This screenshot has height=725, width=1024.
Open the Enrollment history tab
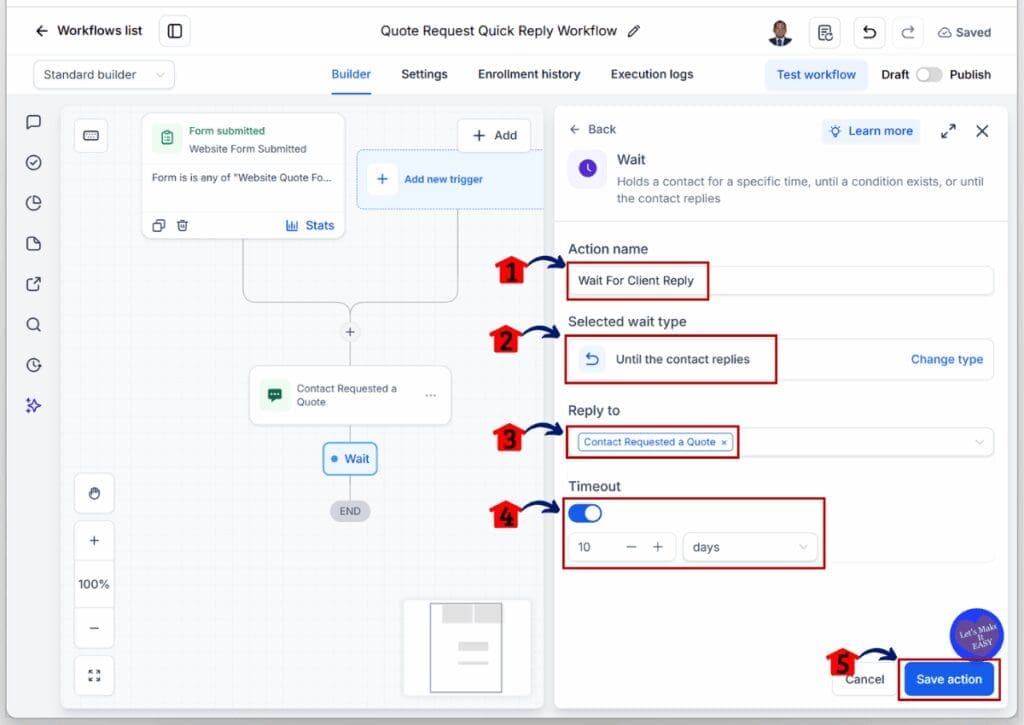coord(529,74)
